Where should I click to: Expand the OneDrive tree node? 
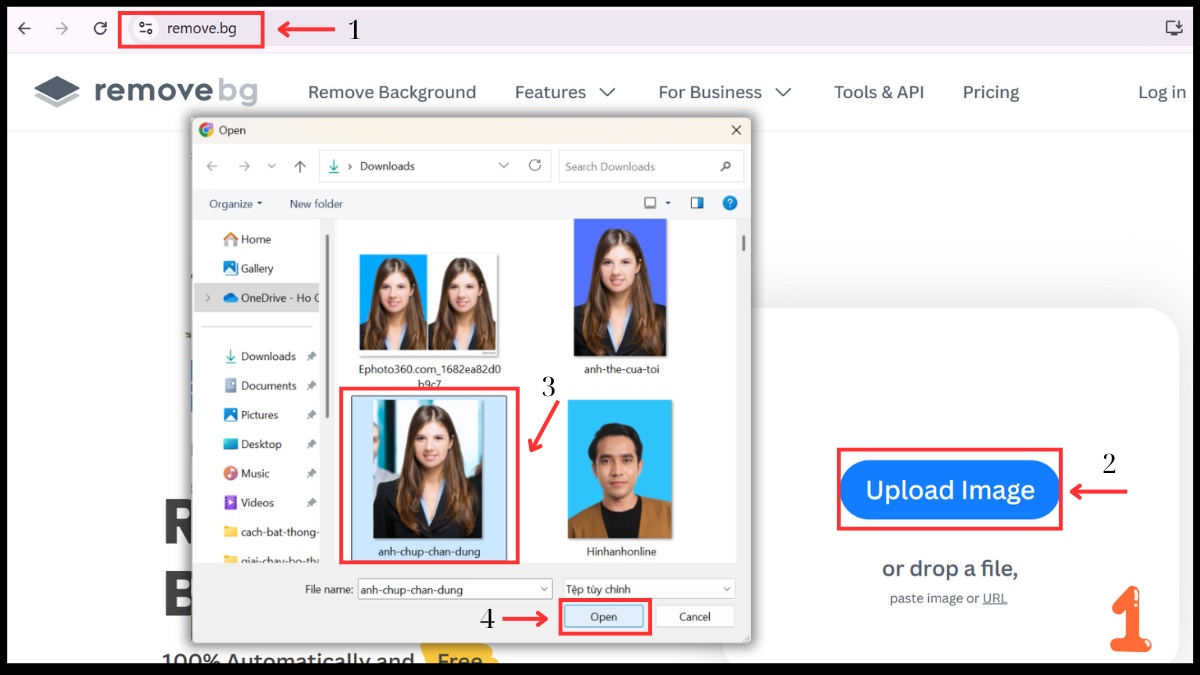[208, 298]
